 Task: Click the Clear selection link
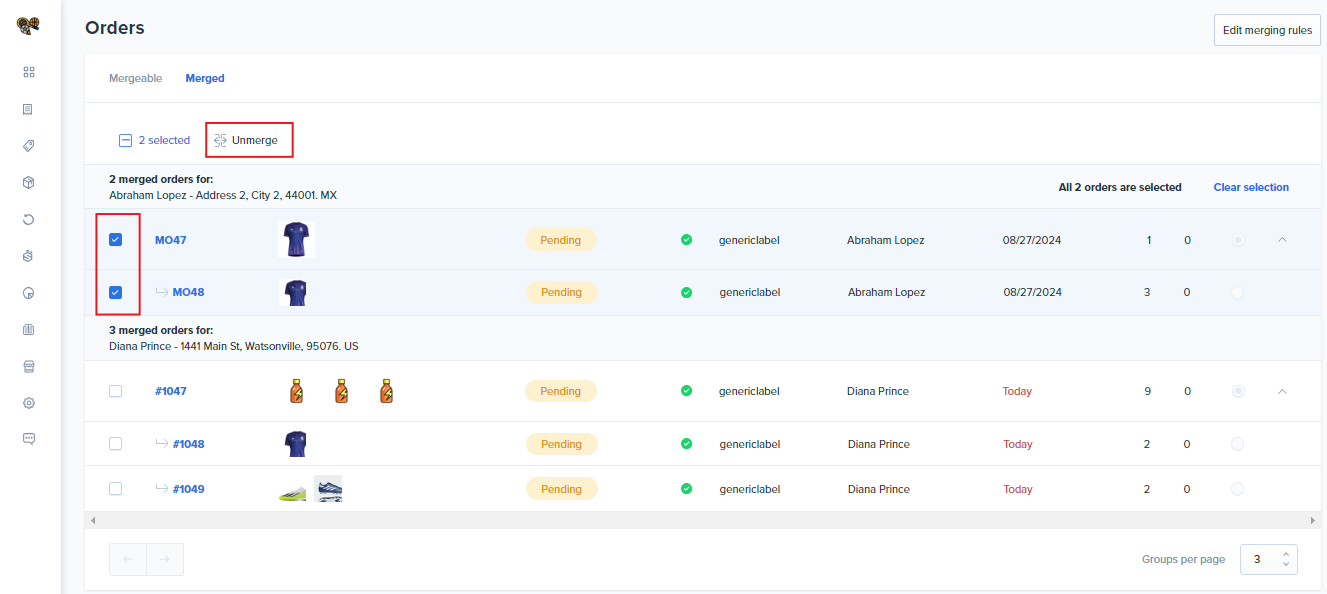pos(1250,187)
